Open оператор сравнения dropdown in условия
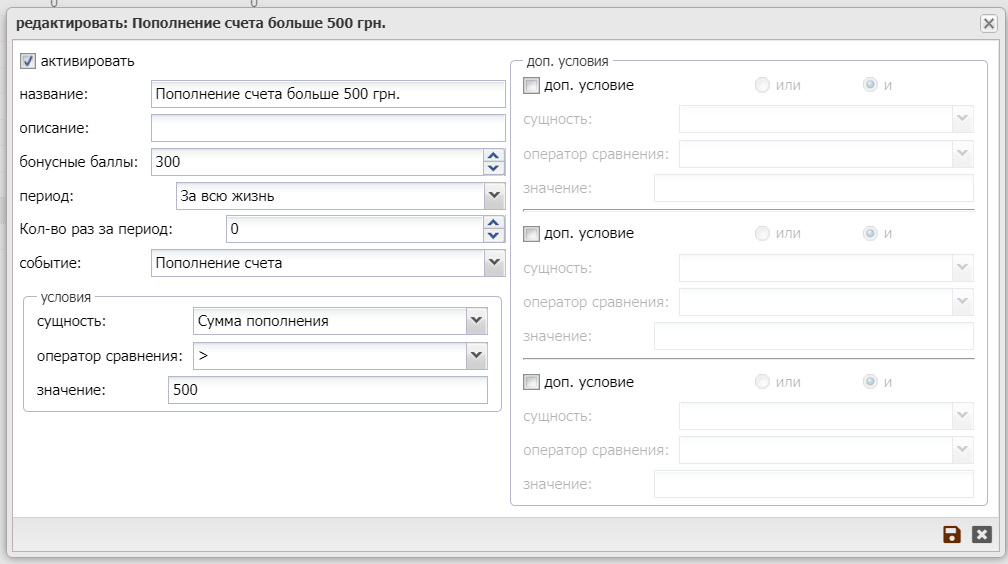Viewport: 1008px width, 564px height. click(476, 355)
